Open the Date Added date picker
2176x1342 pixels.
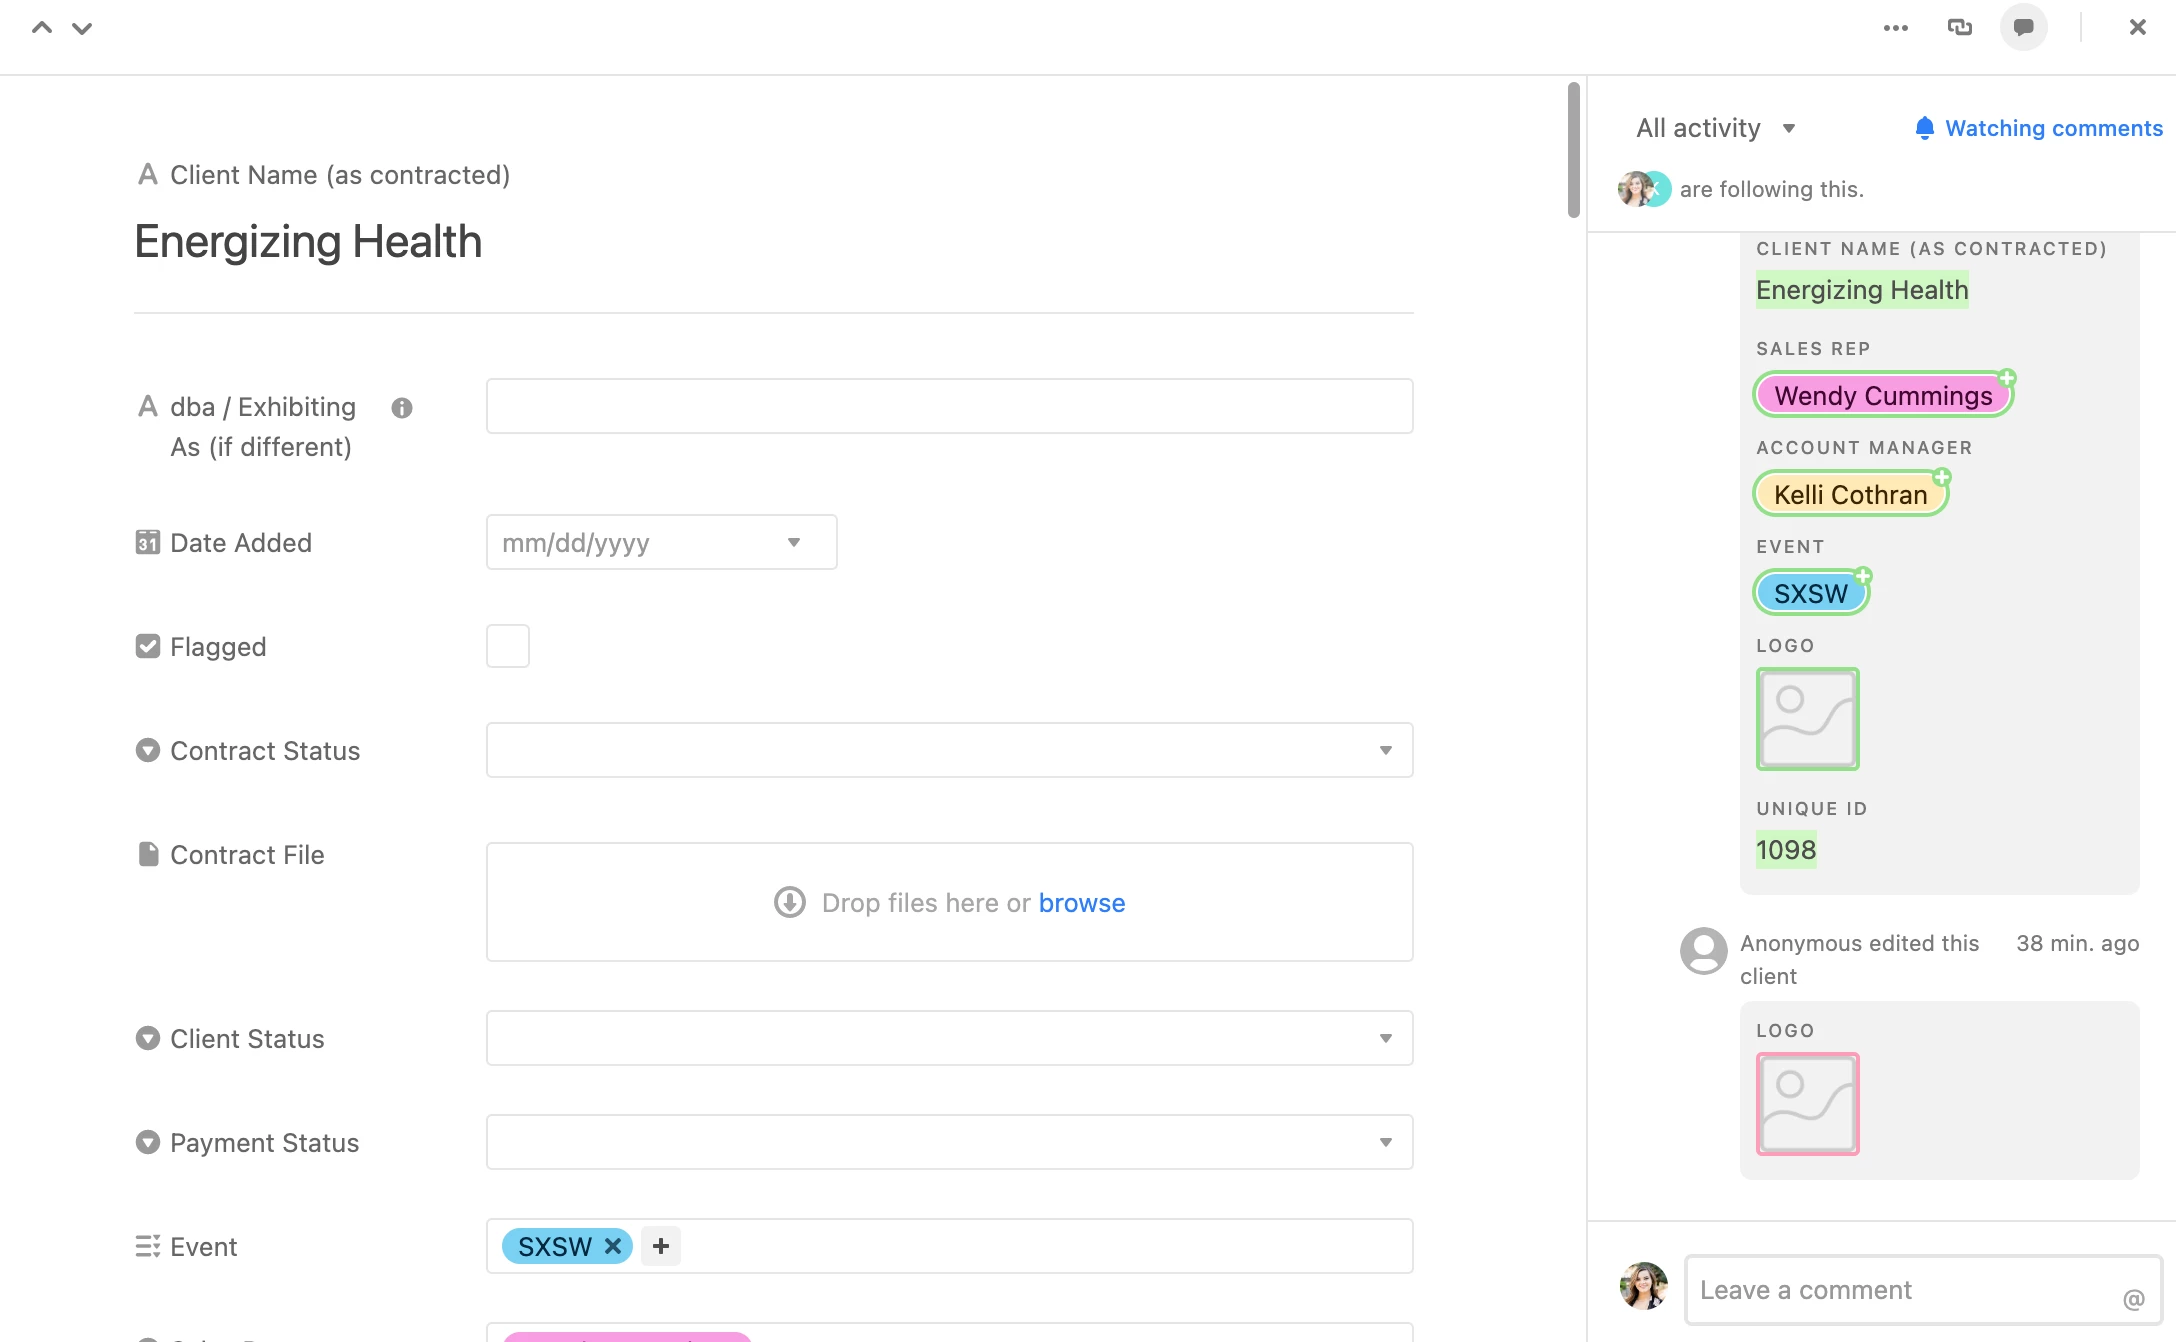[x=661, y=542]
